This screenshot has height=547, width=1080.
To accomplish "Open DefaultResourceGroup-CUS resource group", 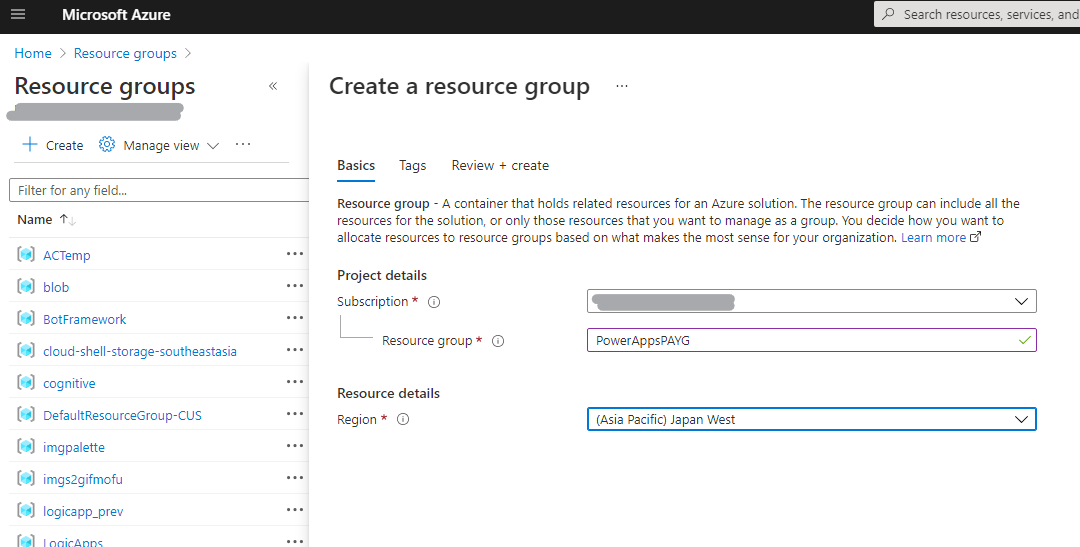I will tap(123, 415).
